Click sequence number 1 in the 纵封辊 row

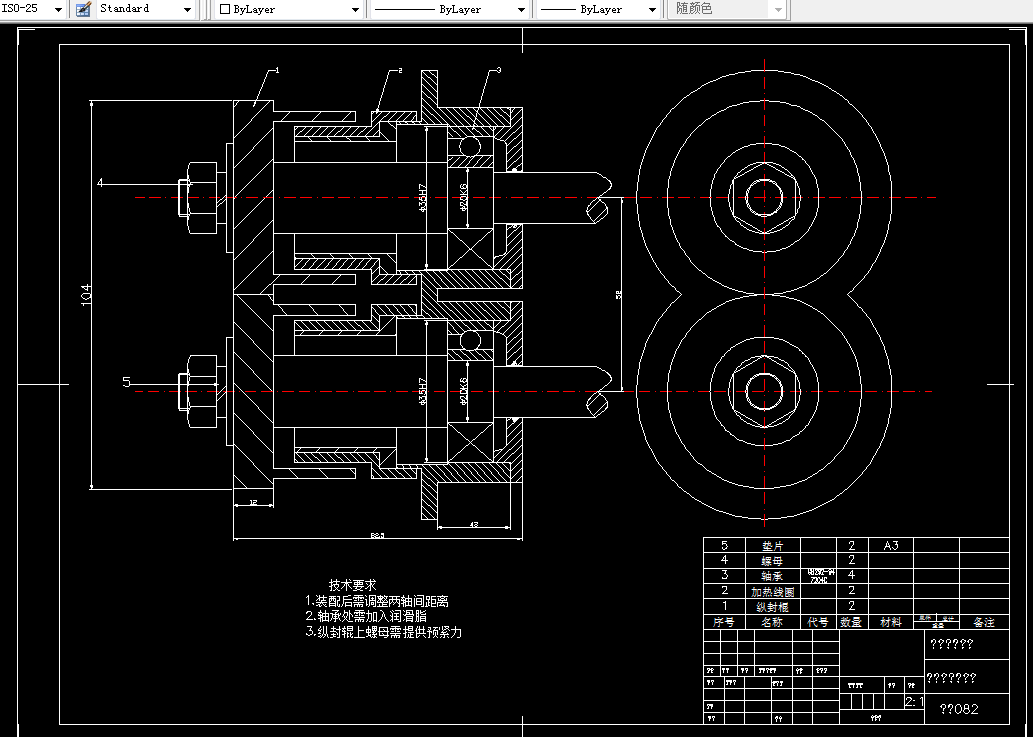coord(725,606)
